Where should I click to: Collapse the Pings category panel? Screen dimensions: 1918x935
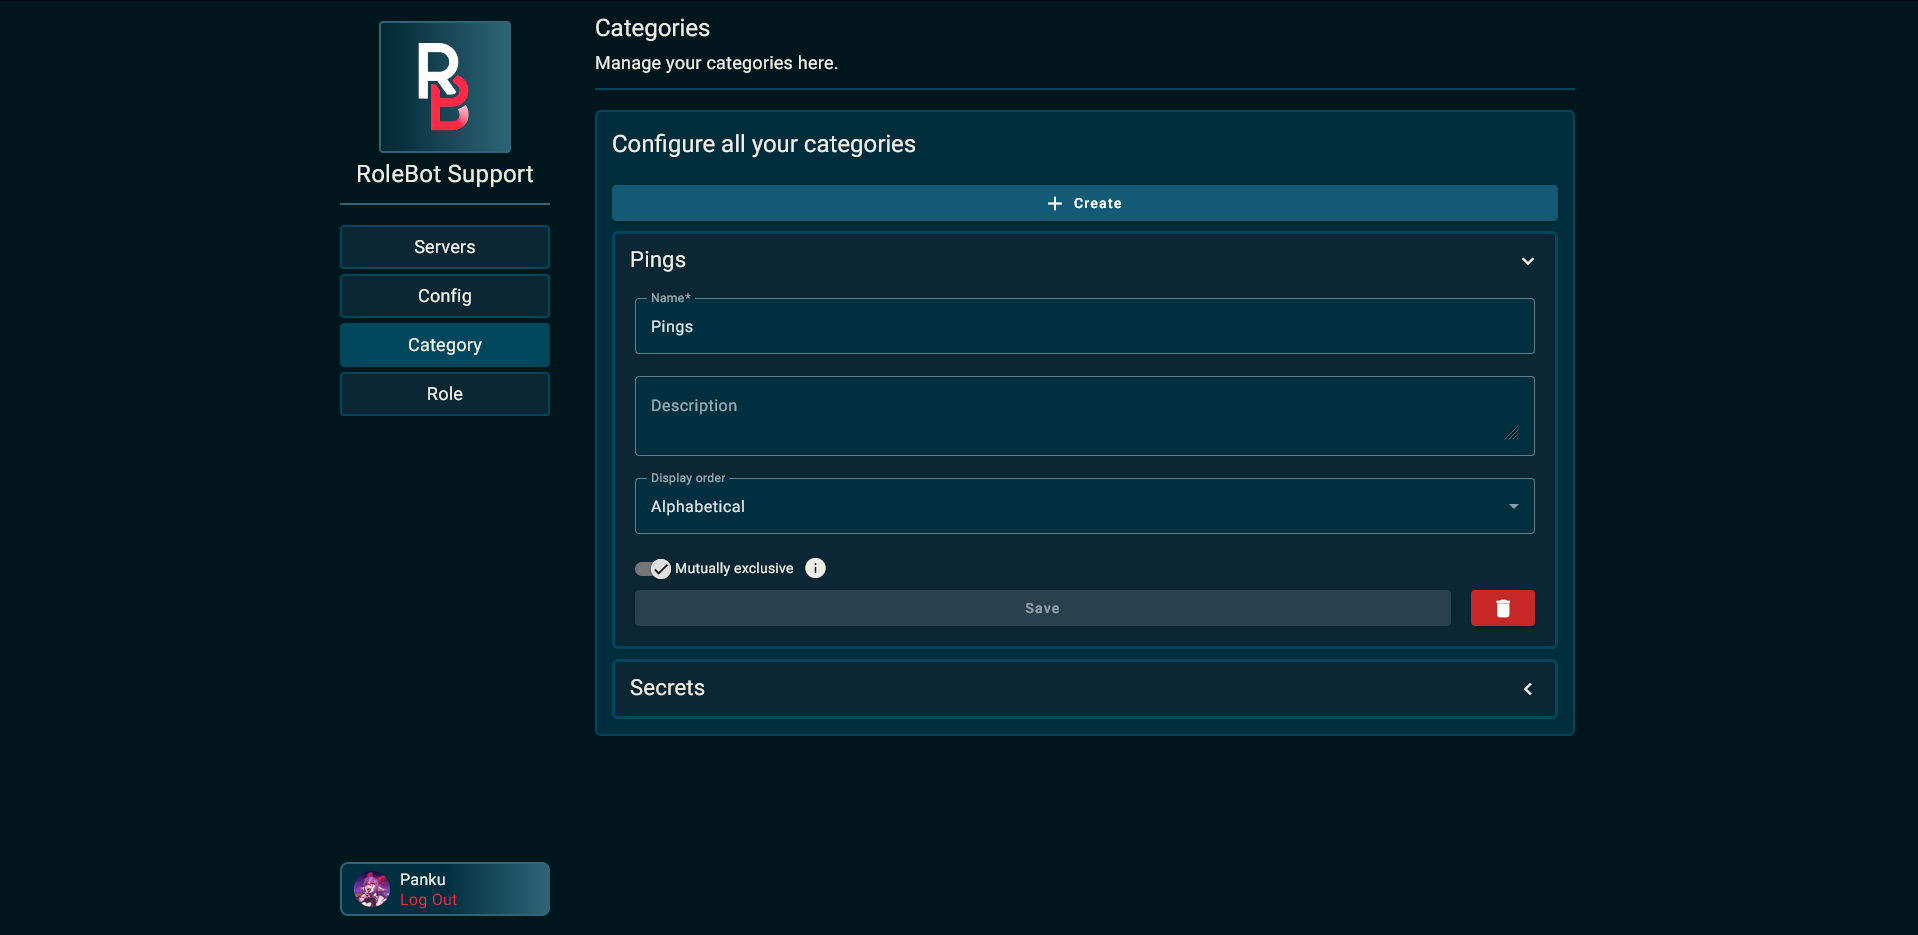pyautogui.click(x=1527, y=260)
